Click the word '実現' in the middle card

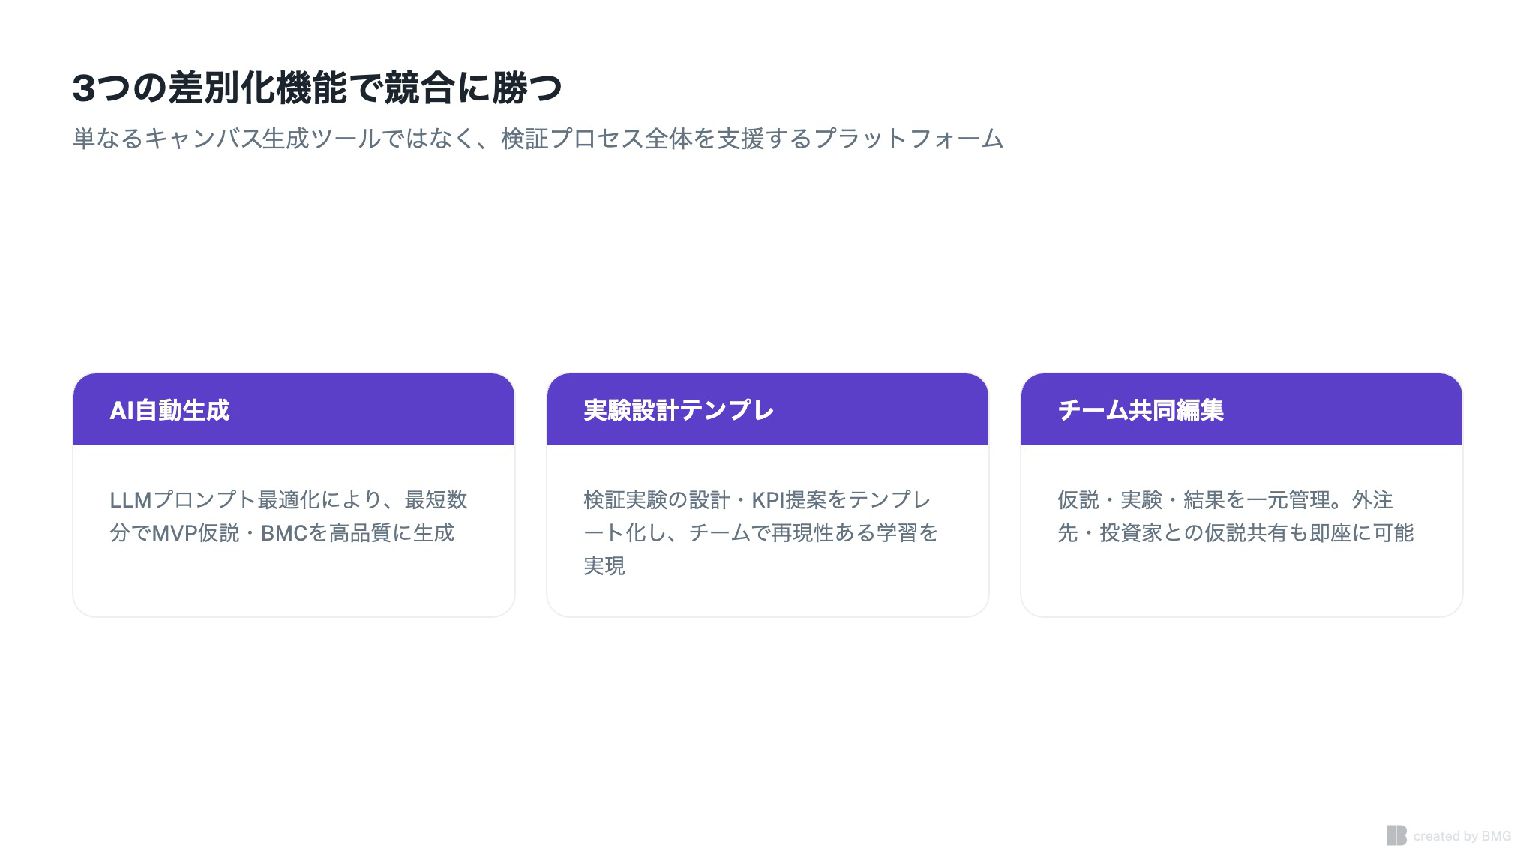tap(604, 566)
